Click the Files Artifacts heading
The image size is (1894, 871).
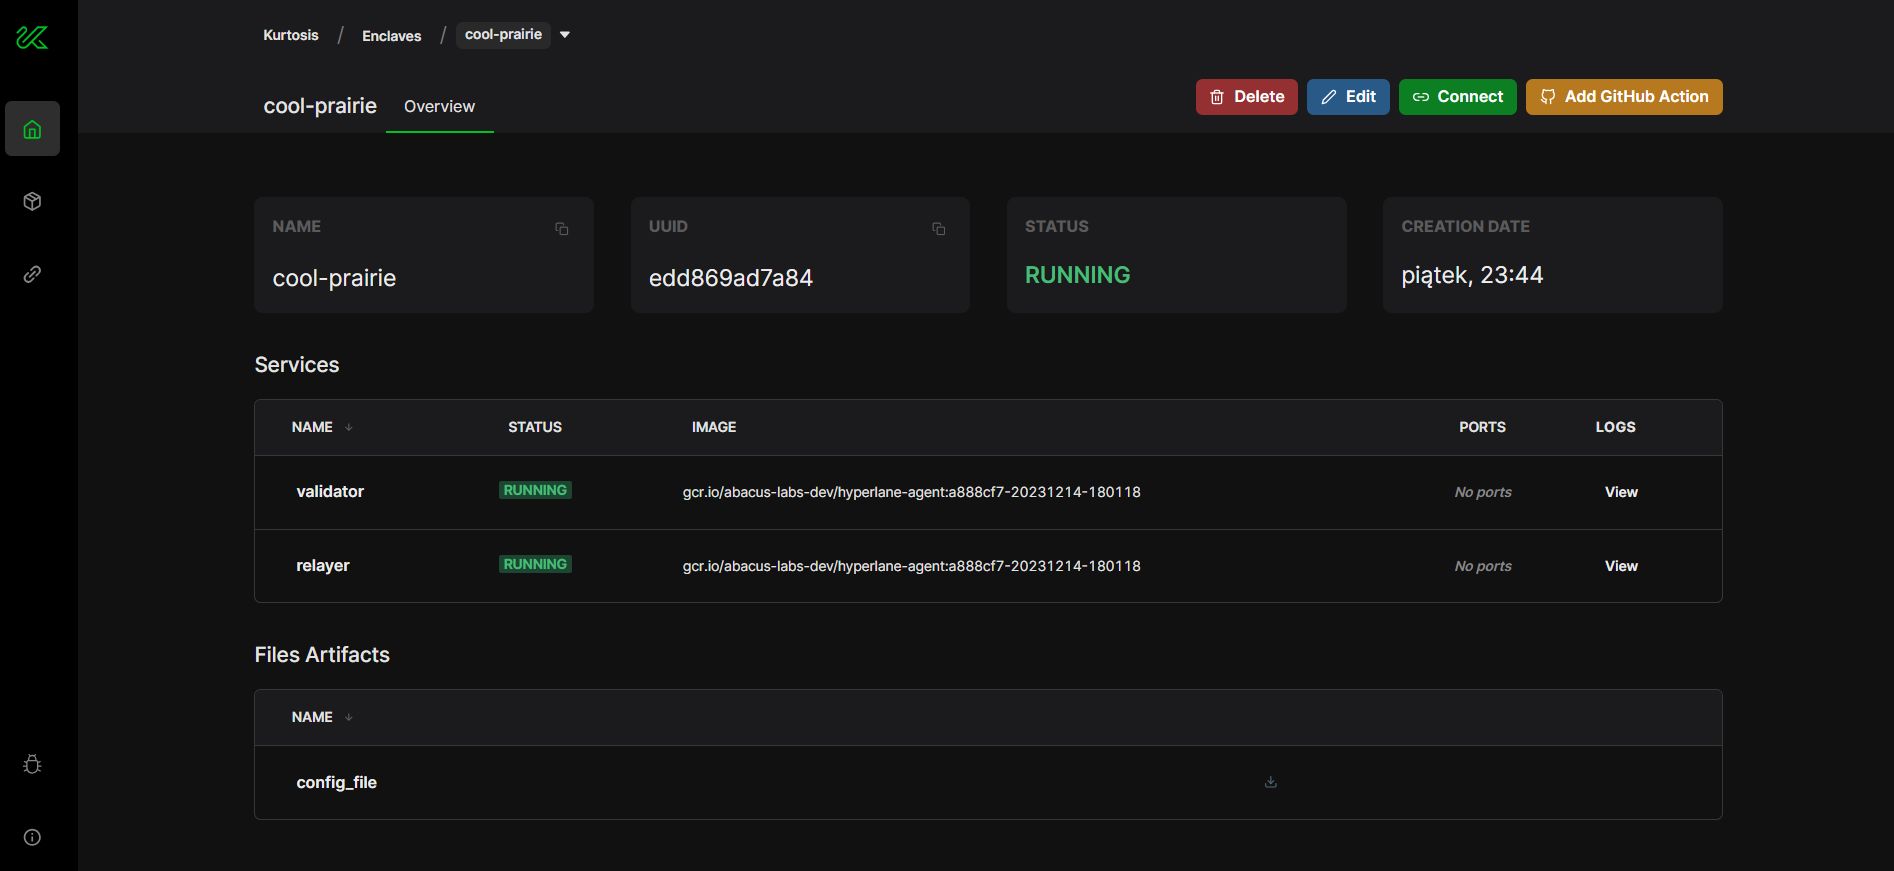coord(322,655)
